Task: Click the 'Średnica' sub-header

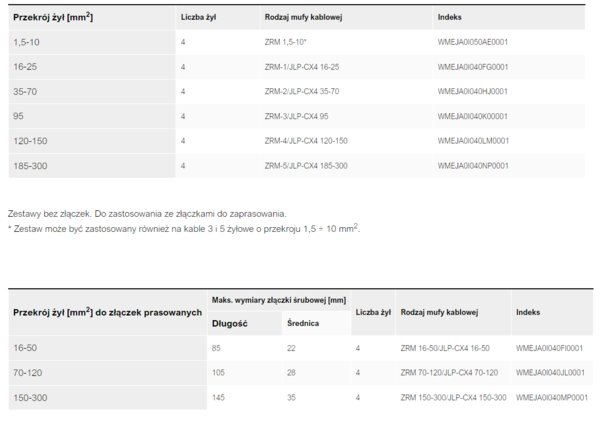Action: 303,323
